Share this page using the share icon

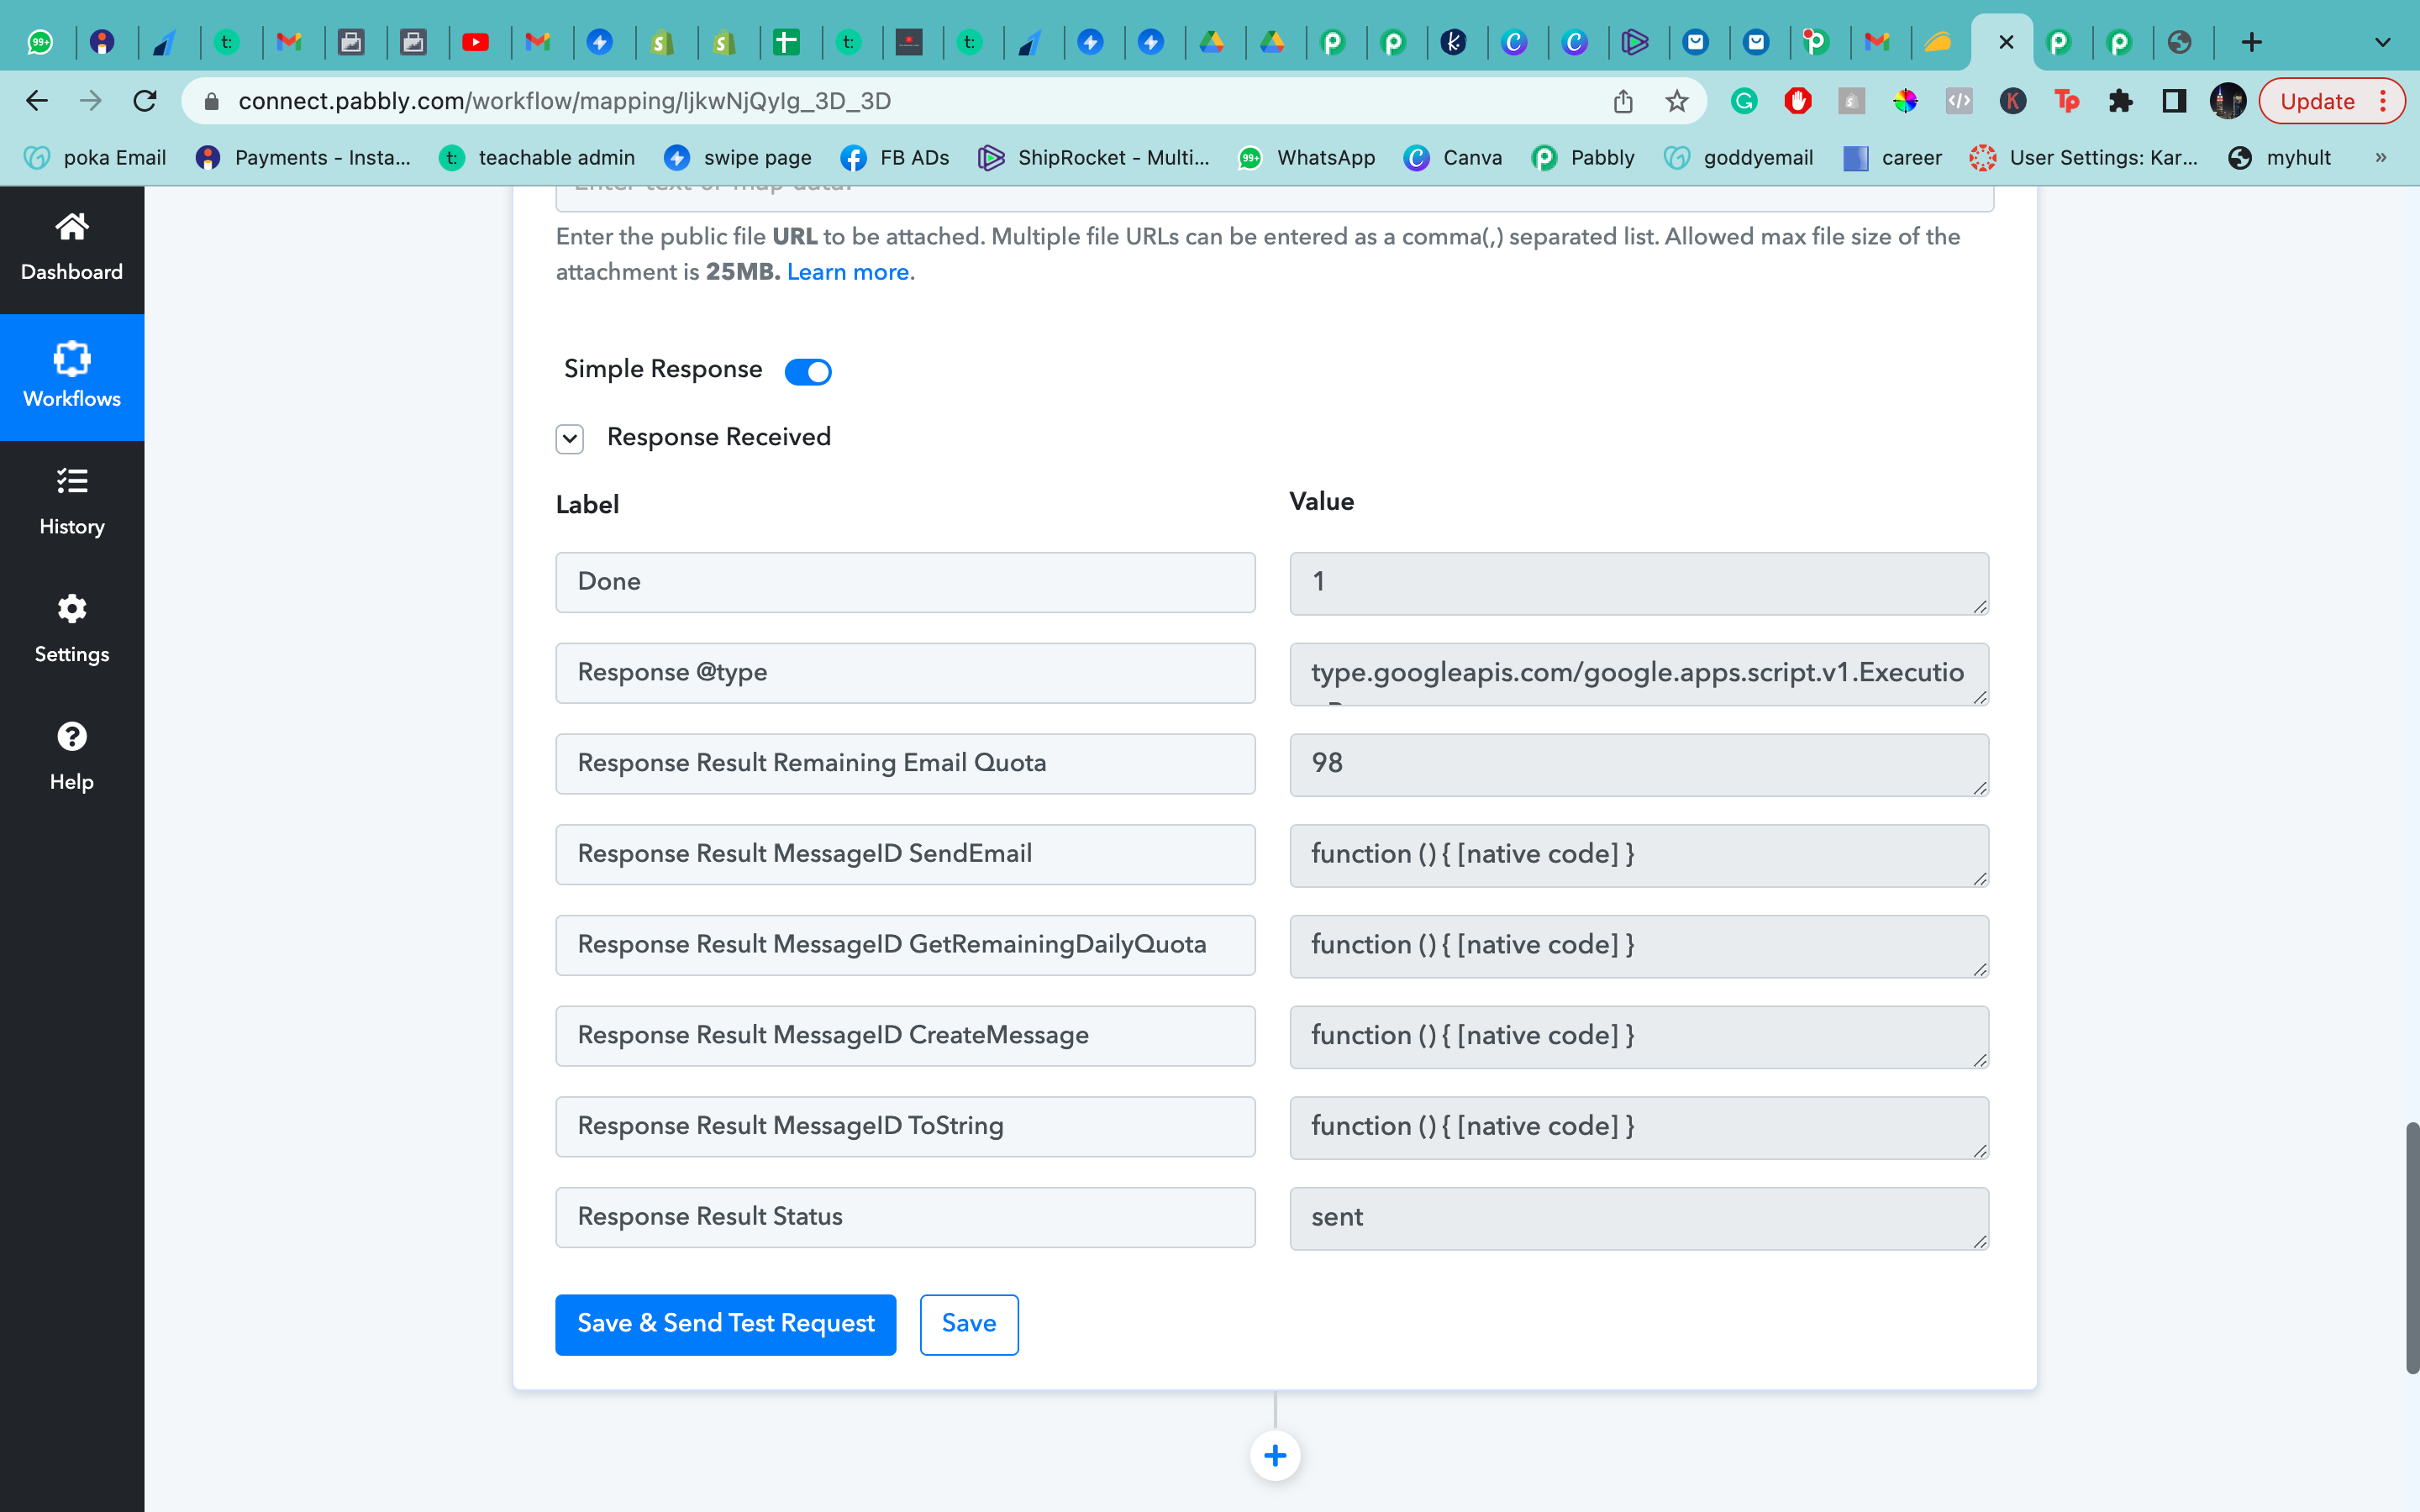tap(1623, 101)
